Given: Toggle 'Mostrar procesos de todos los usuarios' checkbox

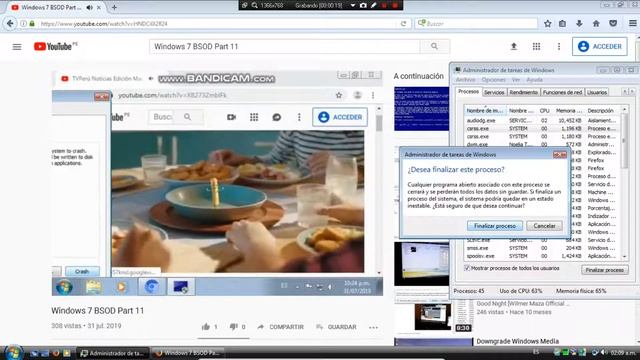Looking at the screenshot, I should coord(467,268).
